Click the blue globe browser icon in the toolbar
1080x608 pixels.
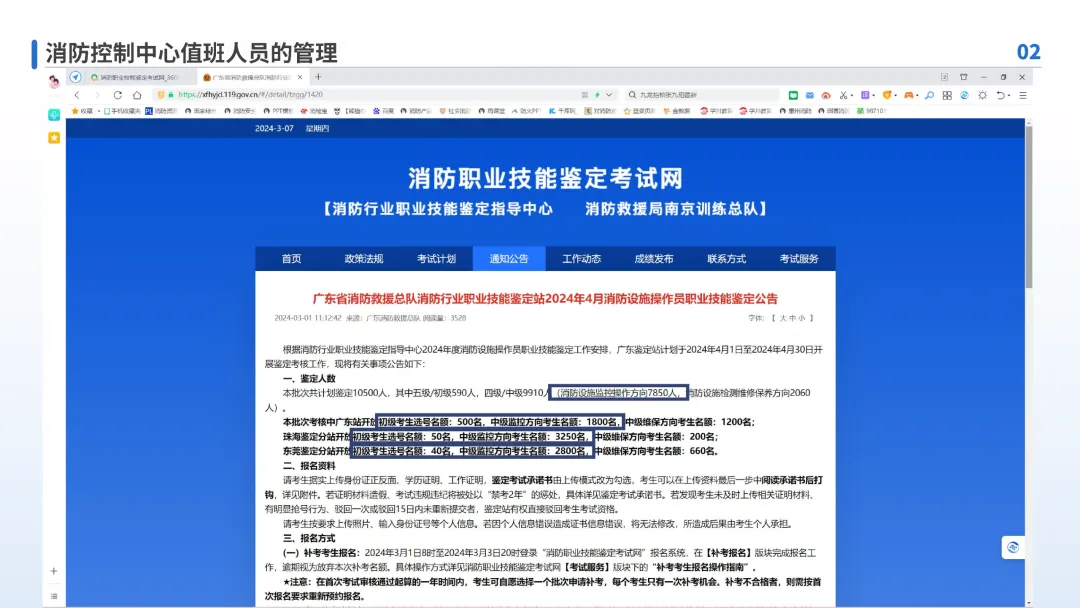coord(964,95)
